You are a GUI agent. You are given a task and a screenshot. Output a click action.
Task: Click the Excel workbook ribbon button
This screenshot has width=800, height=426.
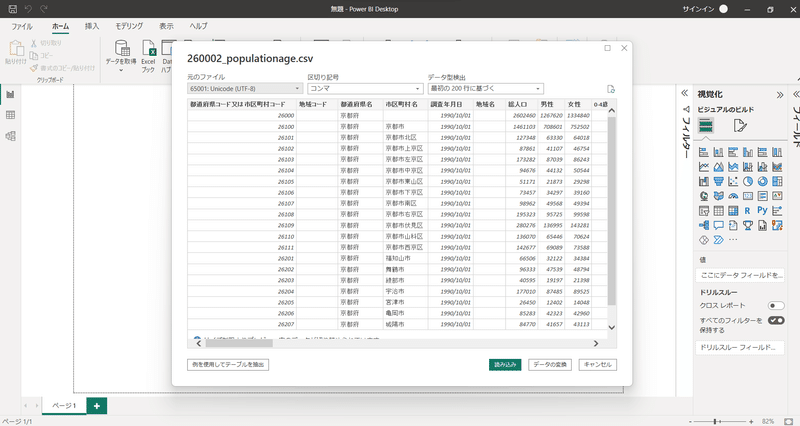[148, 56]
